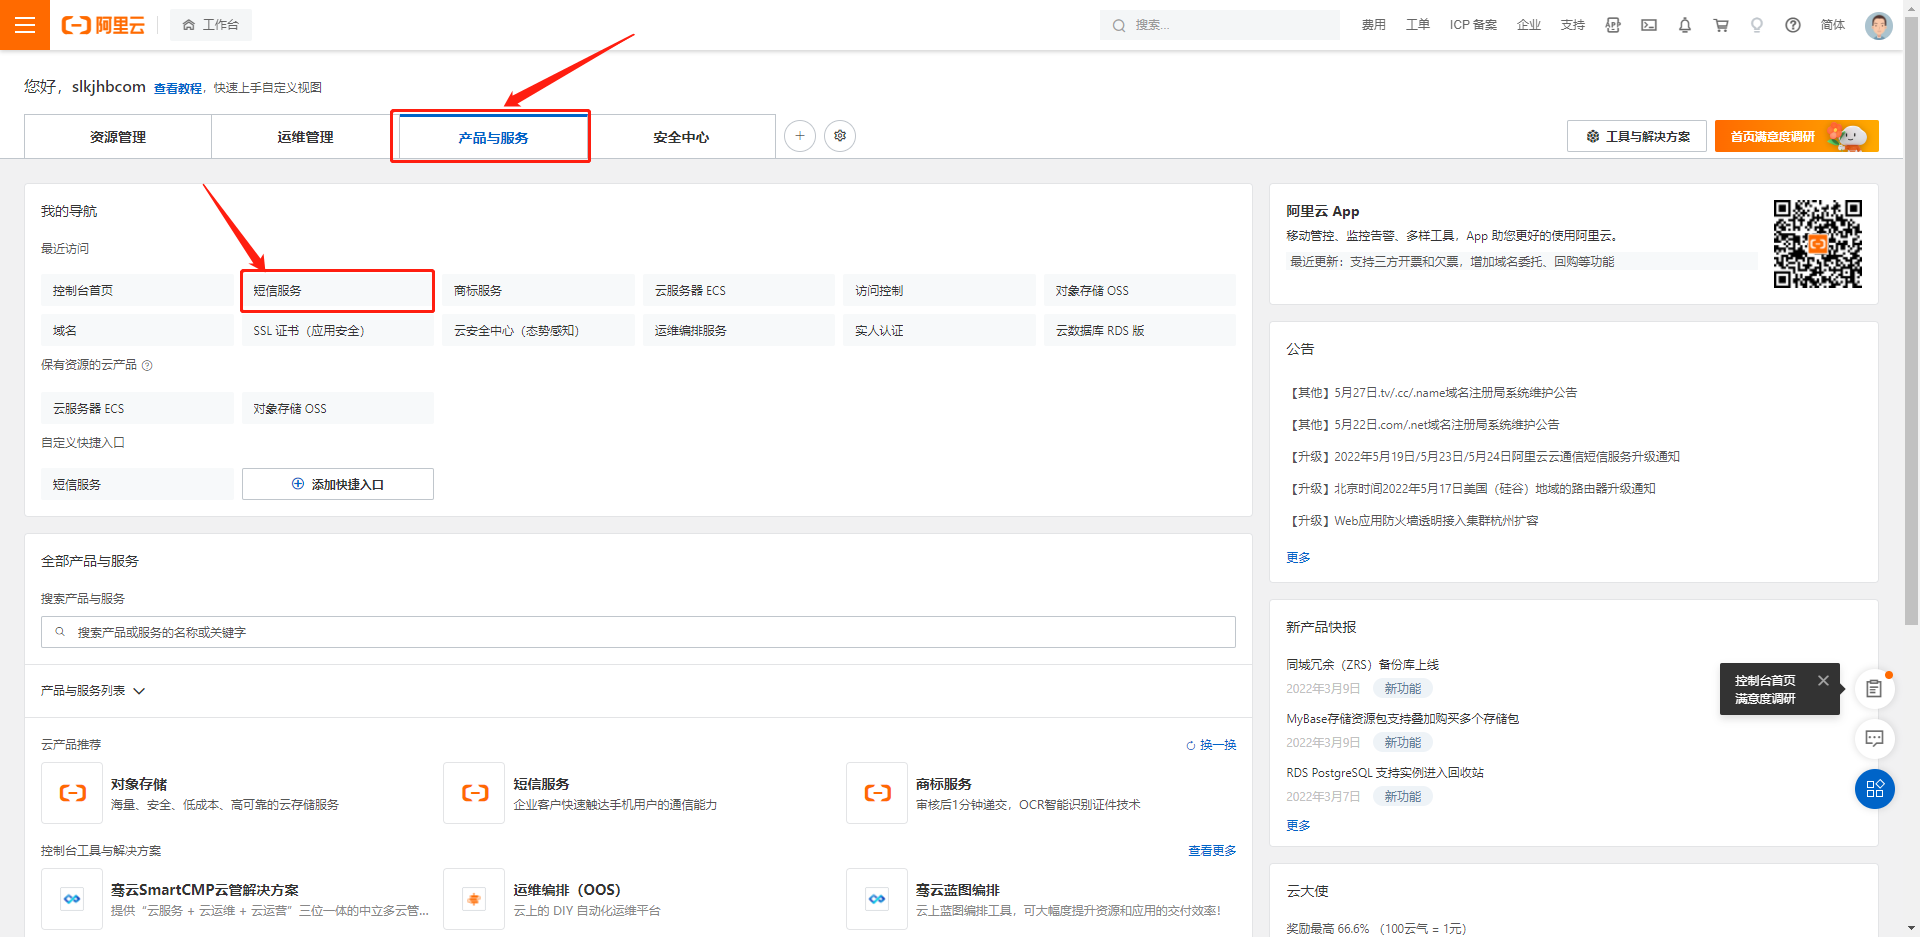Viewport: 1920px width, 937px height.
Task: Open 骞云SmartCMP云管解决方案 card
Action: pyautogui.click(x=236, y=899)
